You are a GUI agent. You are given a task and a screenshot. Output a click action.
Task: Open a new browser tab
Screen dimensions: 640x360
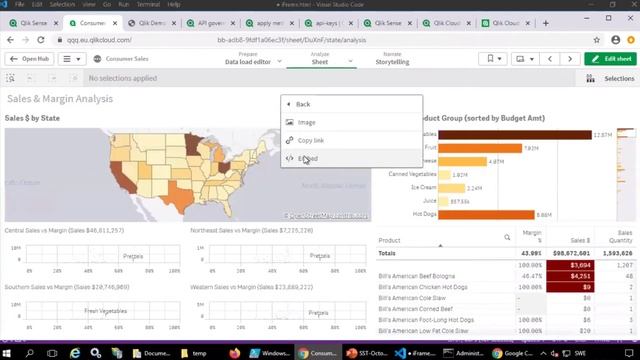[x=545, y=23]
